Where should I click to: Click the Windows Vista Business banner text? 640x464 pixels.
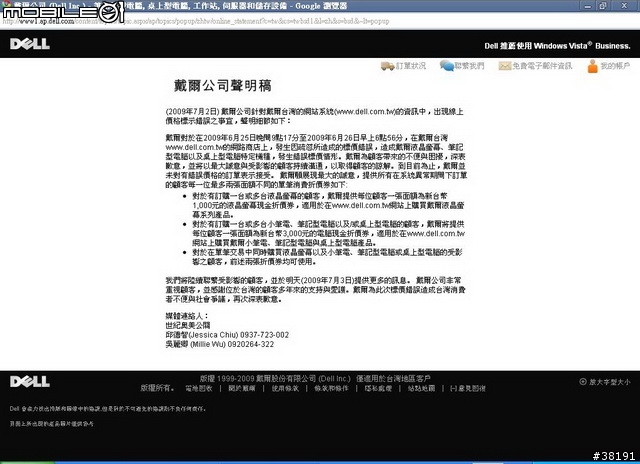tap(557, 46)
